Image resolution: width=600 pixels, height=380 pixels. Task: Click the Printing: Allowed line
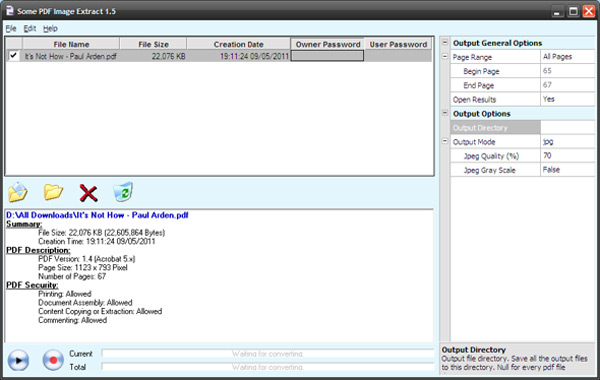pos(65,294)
